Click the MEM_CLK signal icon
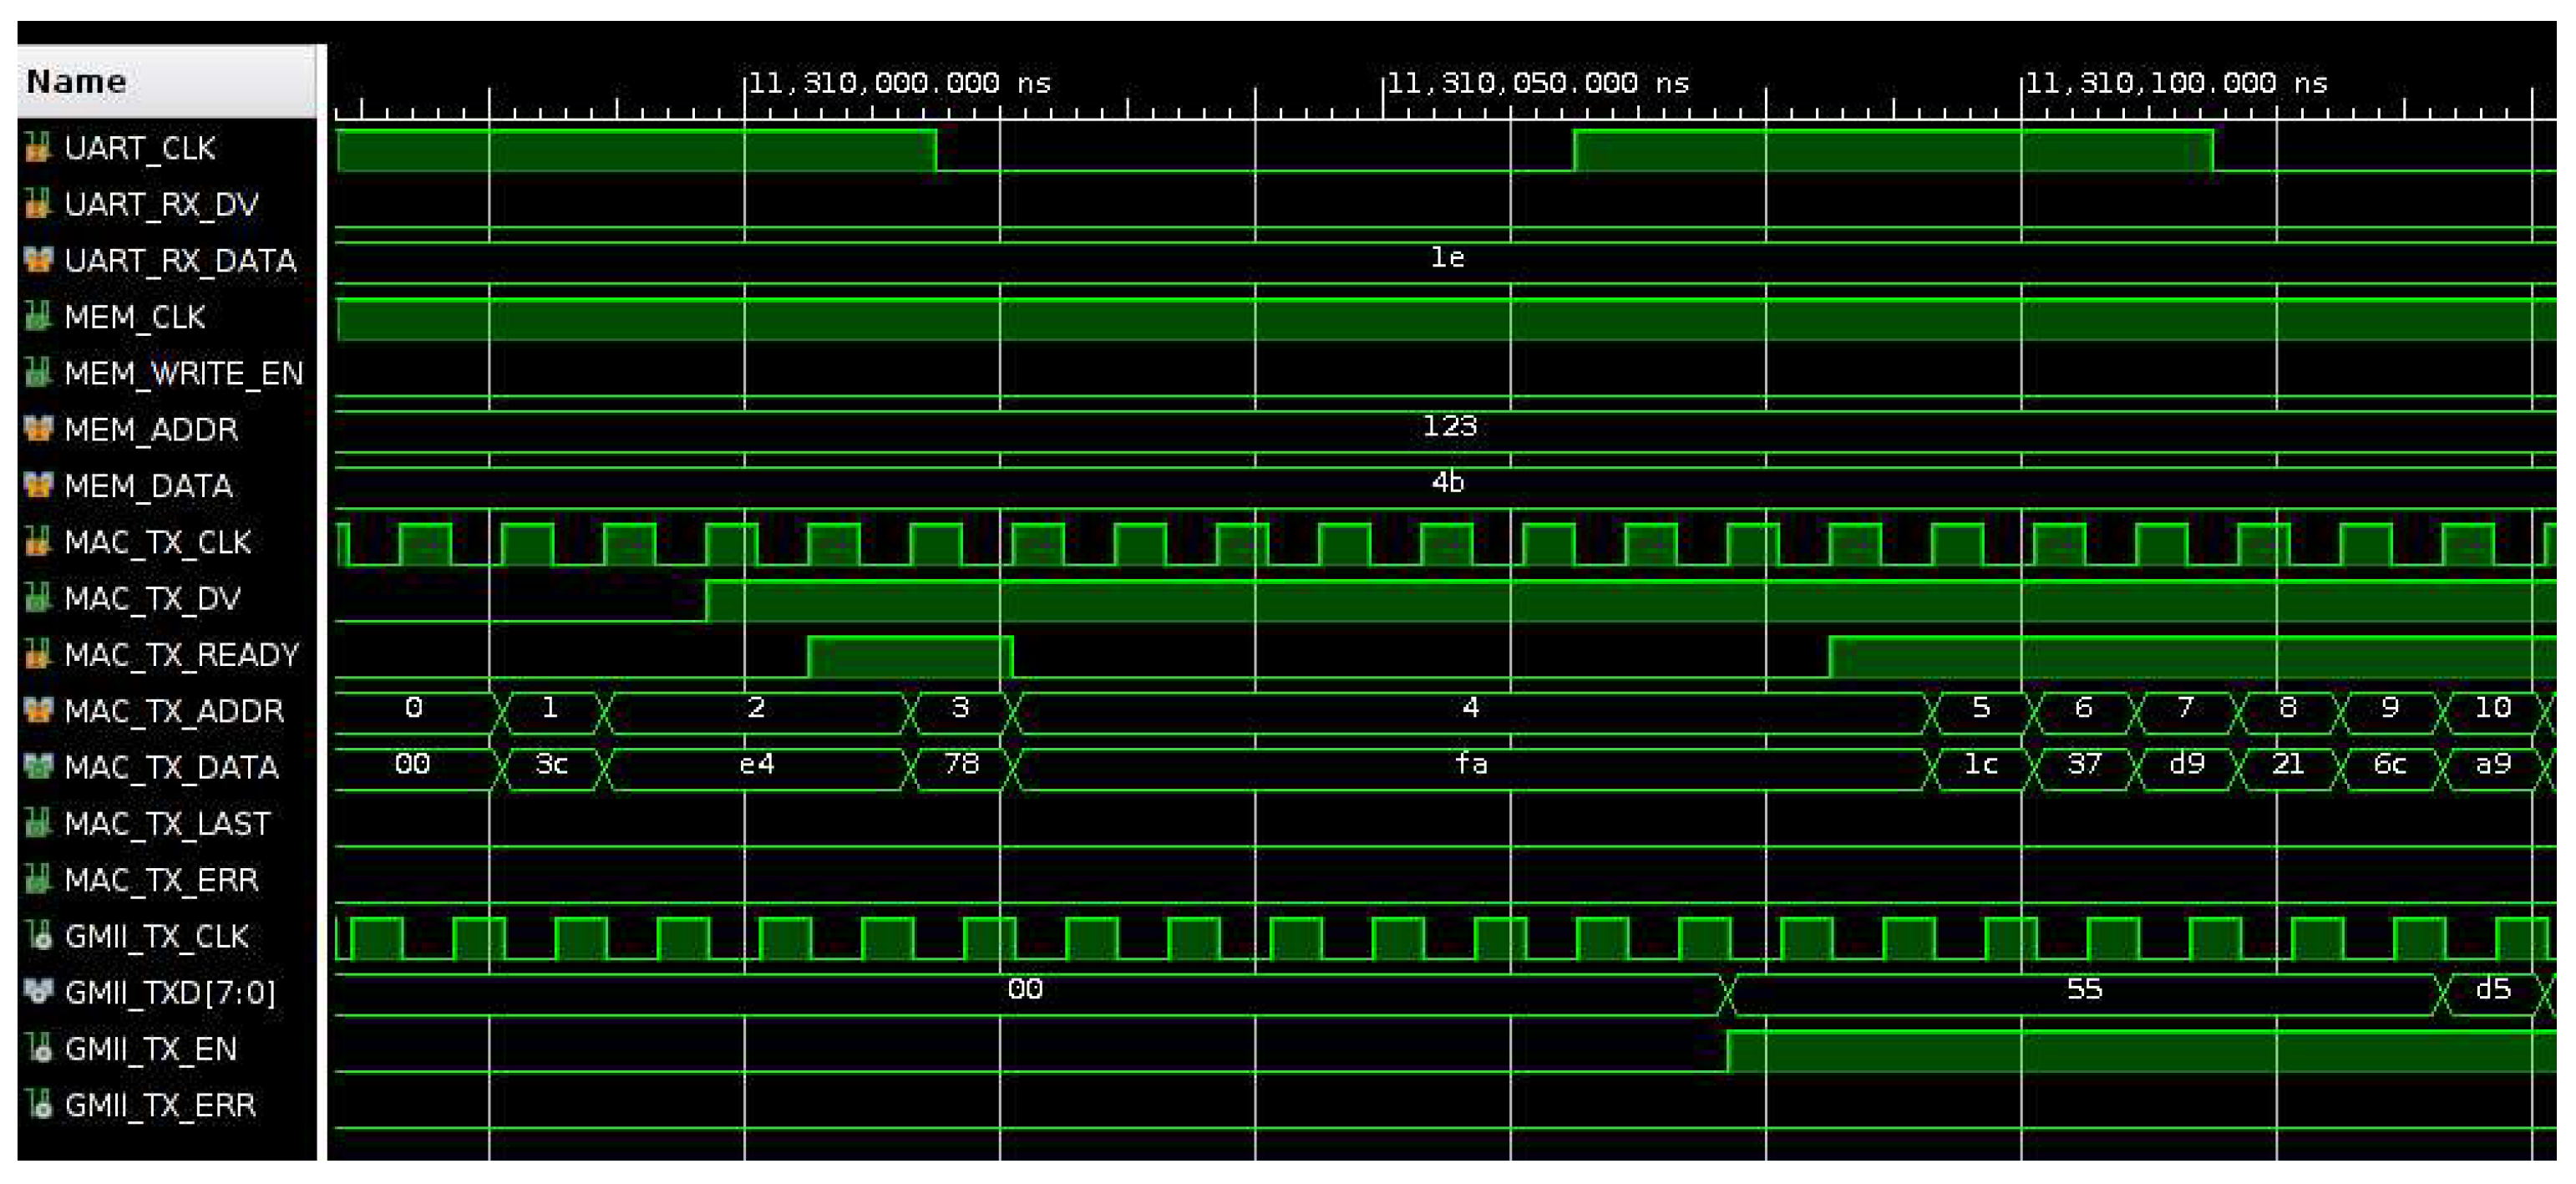Viewport: 2576px width, 1184px height. pos(38,317)
